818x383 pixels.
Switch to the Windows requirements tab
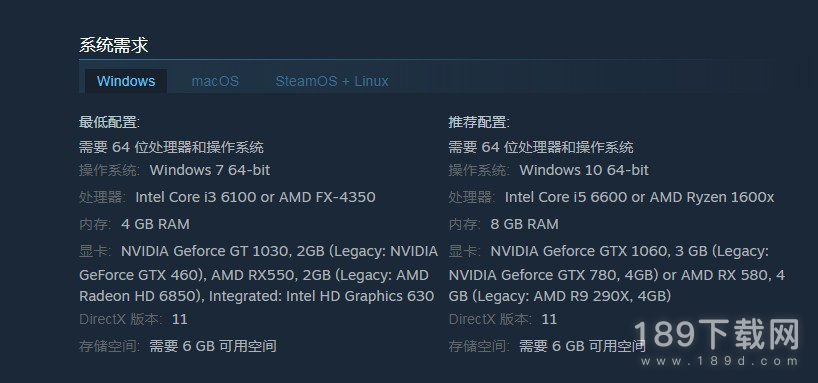[126, 81]
